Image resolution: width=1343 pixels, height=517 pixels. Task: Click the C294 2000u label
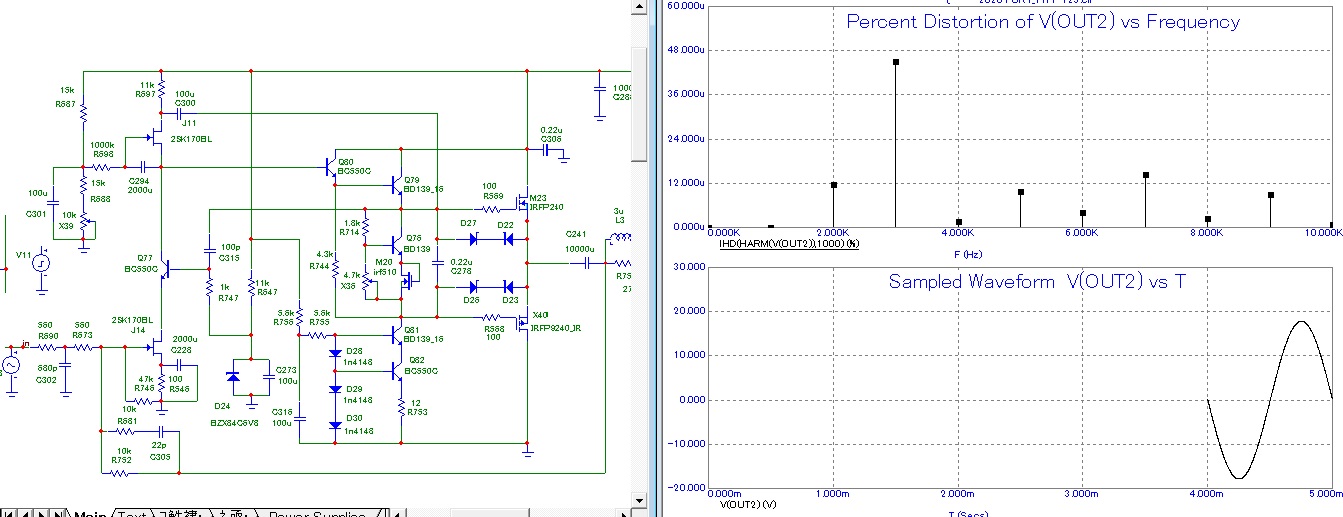point(140,185)
